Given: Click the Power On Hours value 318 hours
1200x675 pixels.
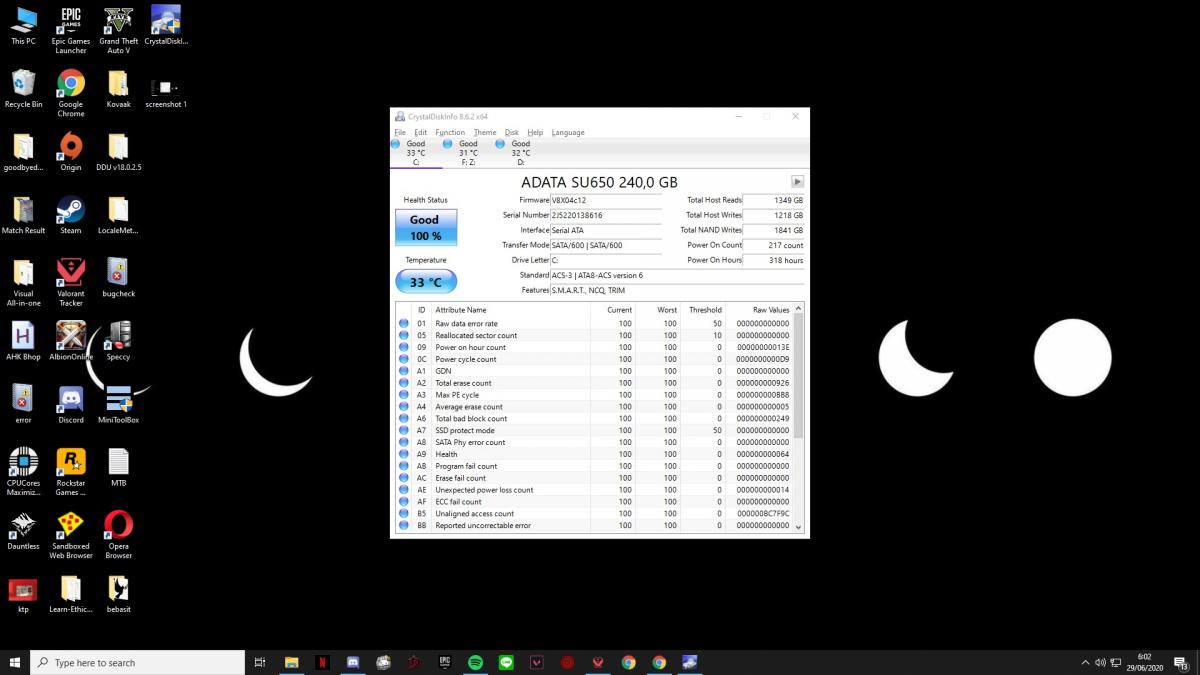Looking at the screenshot, I should click(x=774, y=260).
